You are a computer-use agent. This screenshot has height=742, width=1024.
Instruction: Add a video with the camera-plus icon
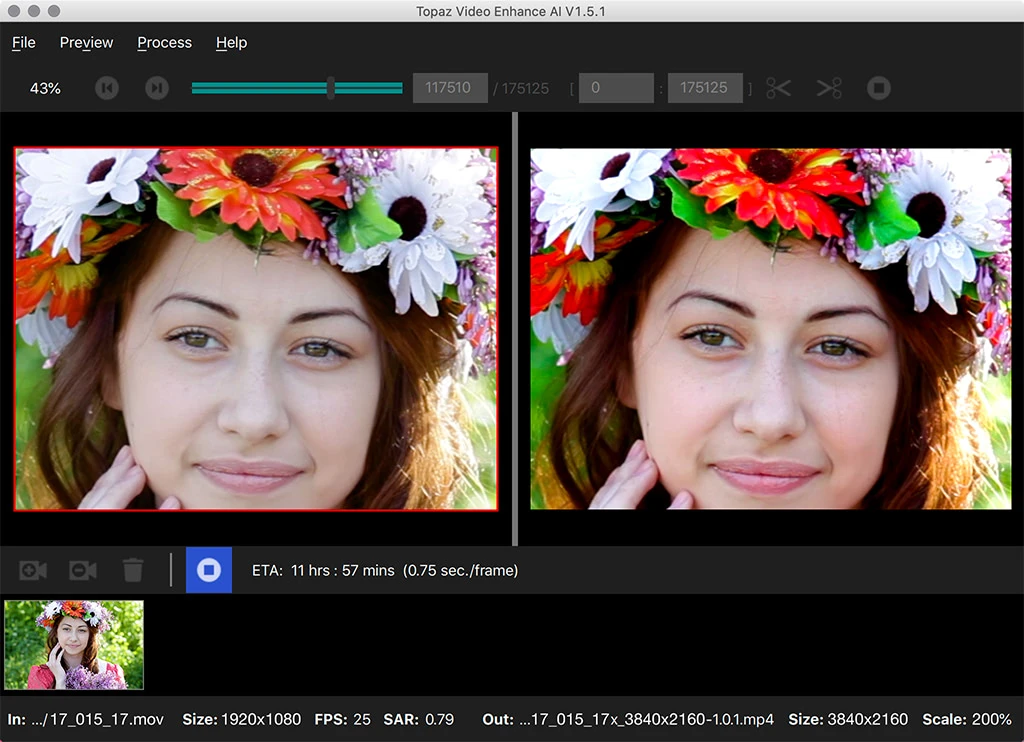pyautogui.click(x=33, y=570)
